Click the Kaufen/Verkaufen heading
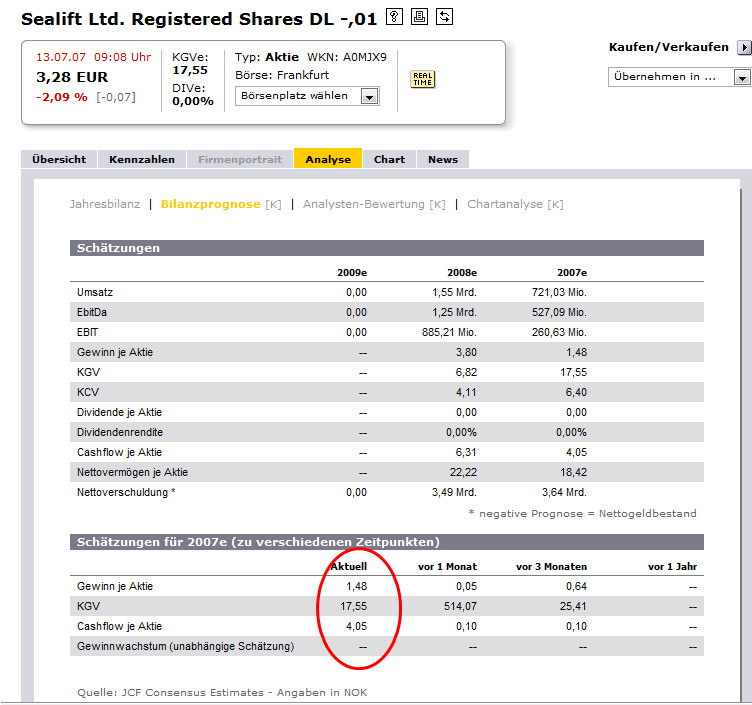This screenshot has width=752, height=705. click(x=670, y=48)
